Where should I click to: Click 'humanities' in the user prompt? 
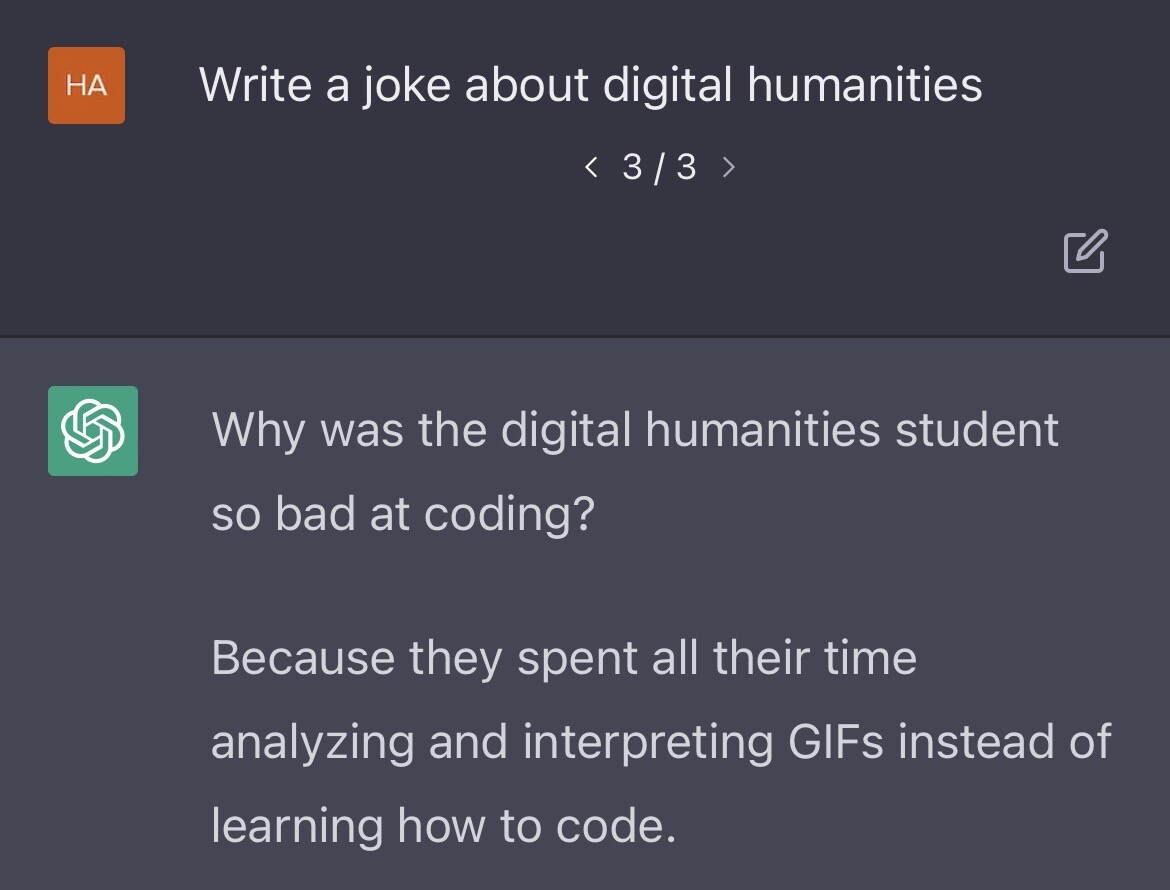point(864,84)
